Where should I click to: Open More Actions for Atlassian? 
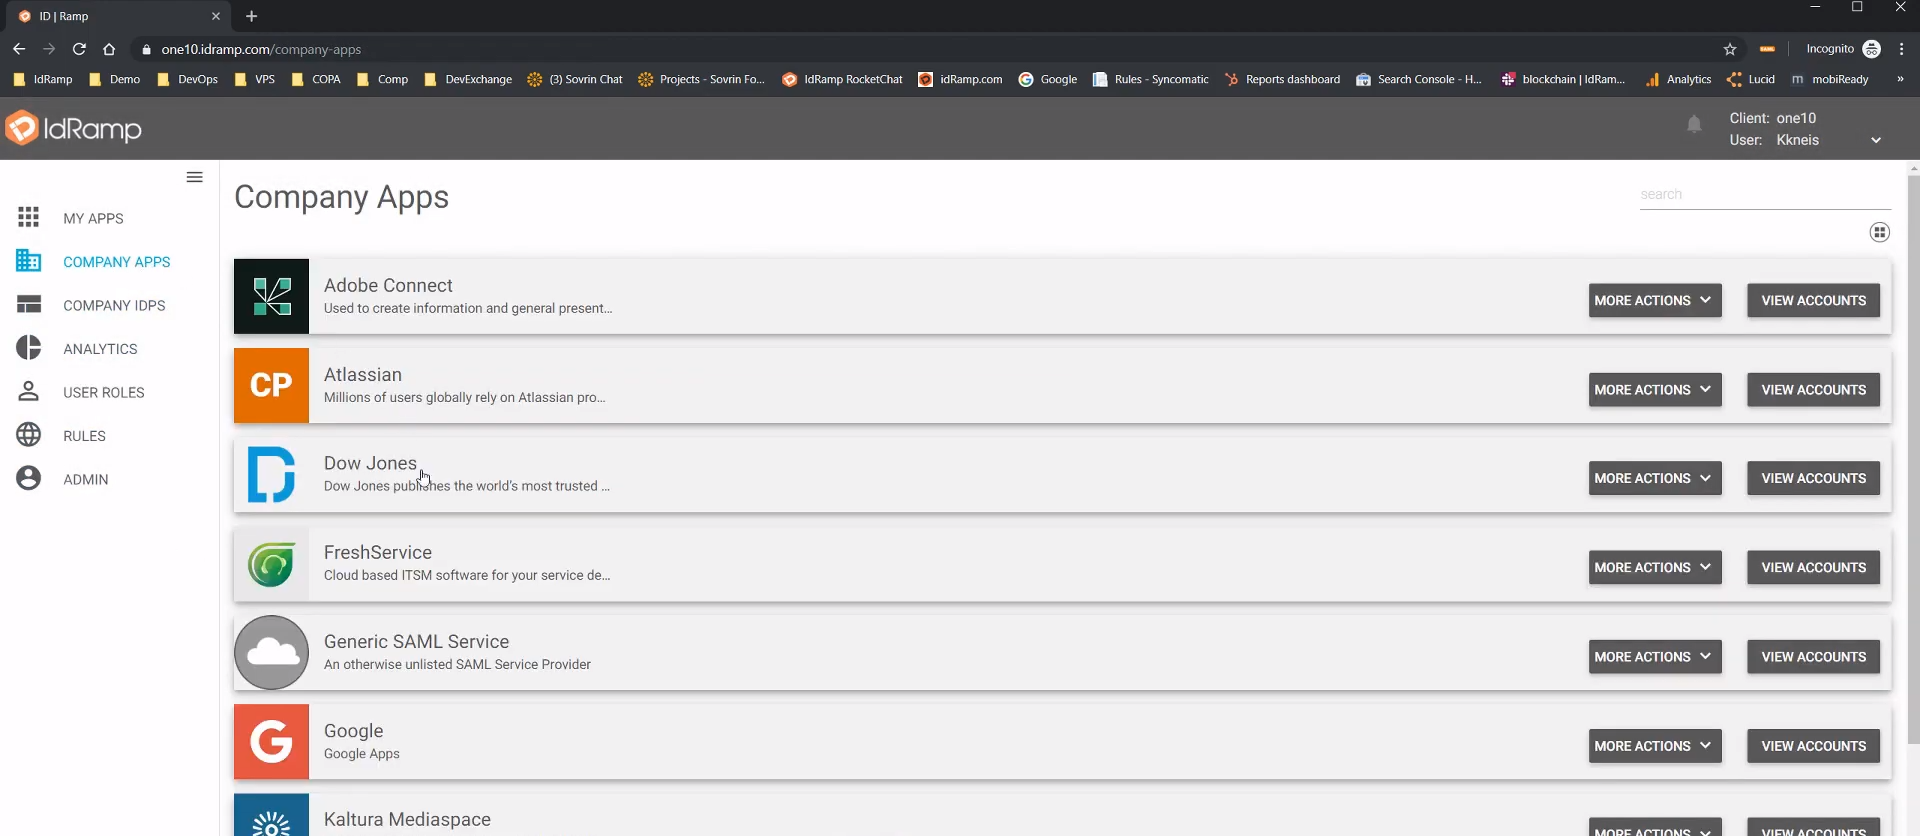click(1654, 390)
